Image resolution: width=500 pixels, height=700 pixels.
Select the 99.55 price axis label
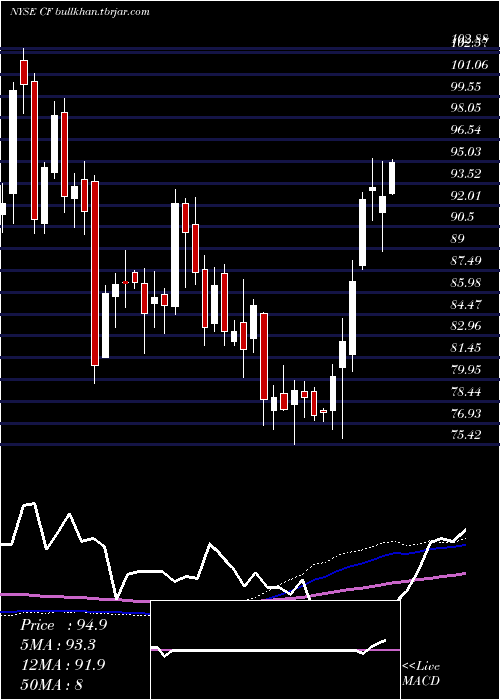tap(466, 87)
